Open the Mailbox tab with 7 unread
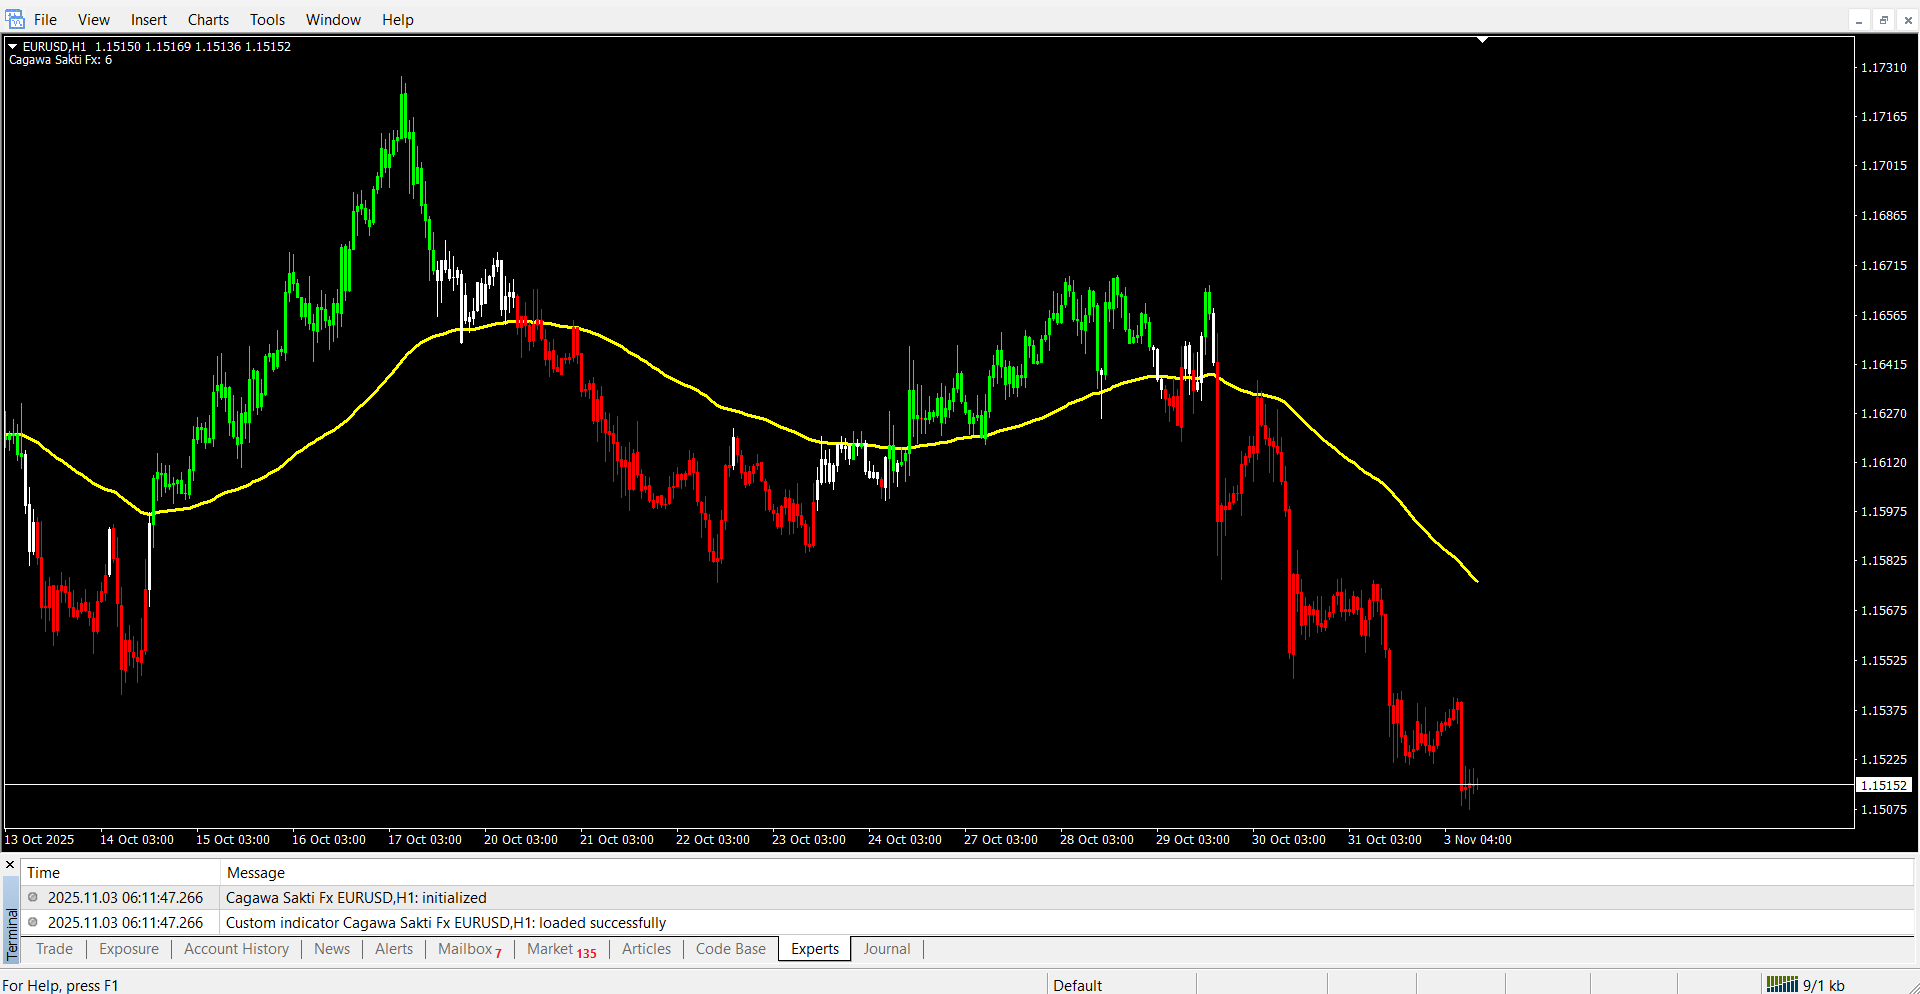 (x=469, y=949)
